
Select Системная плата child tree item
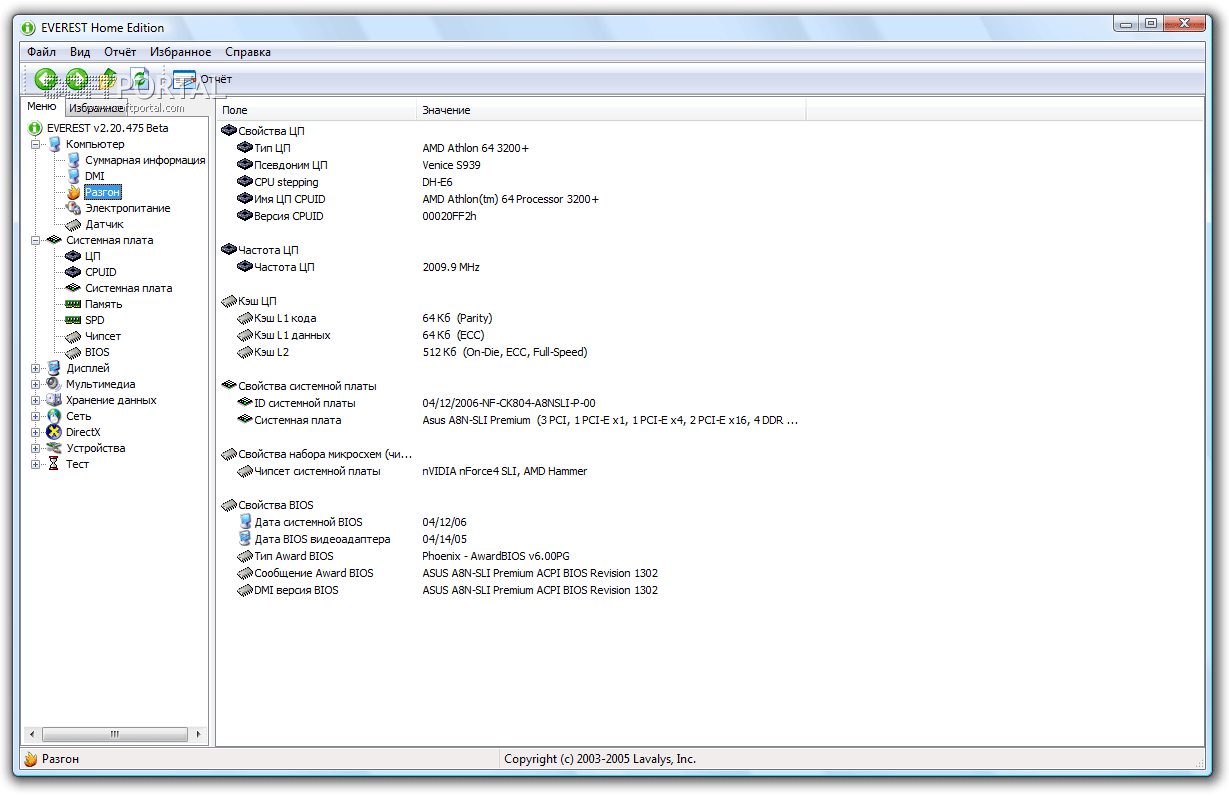point(128,288)
